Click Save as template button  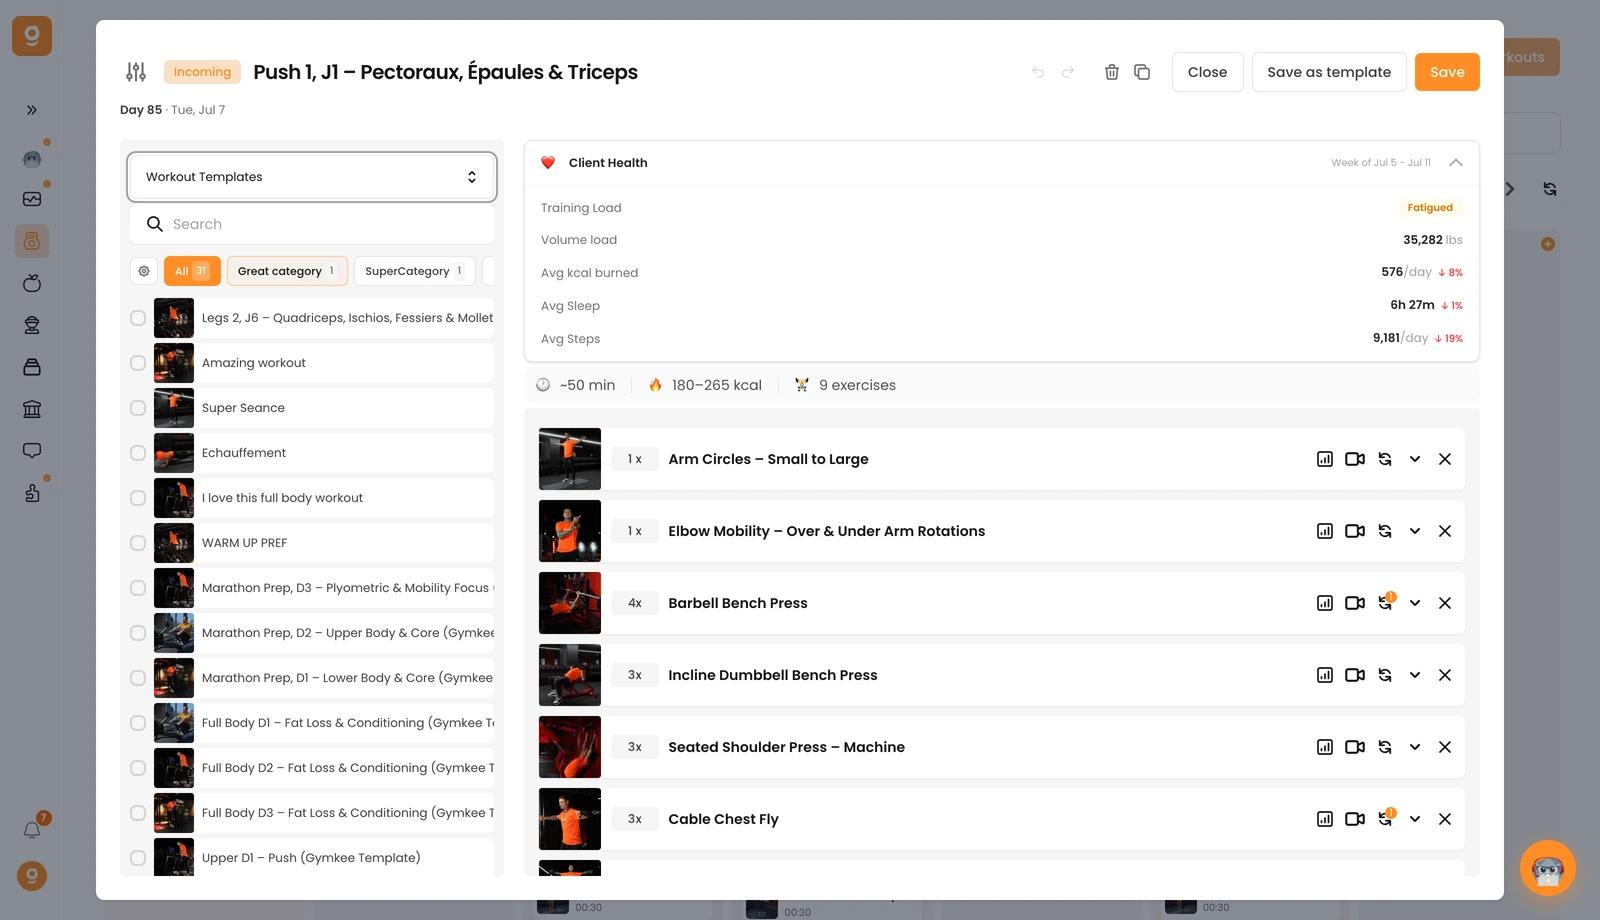point(1329,72)
